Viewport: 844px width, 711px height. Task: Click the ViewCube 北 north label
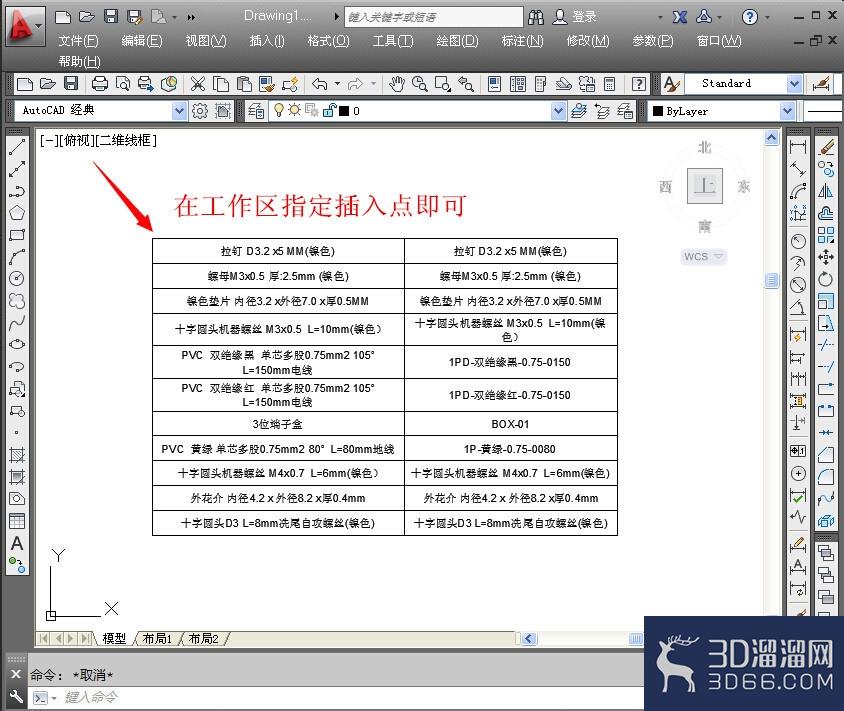[705, 147]
